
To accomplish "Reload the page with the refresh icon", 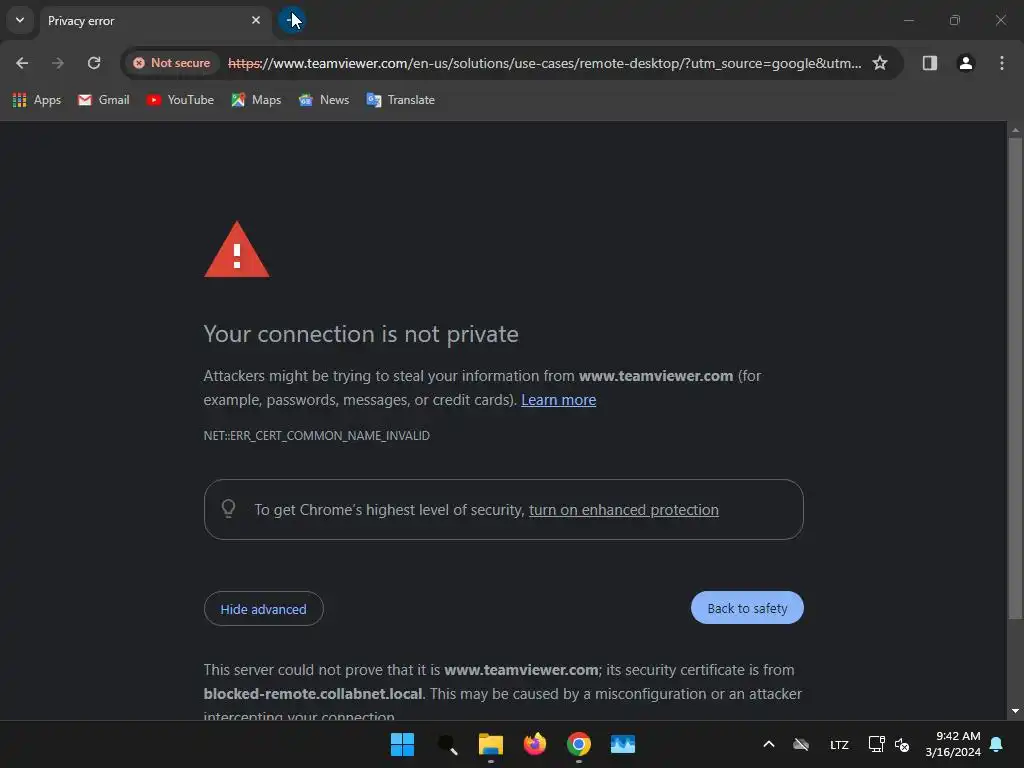I will [94, 63].
